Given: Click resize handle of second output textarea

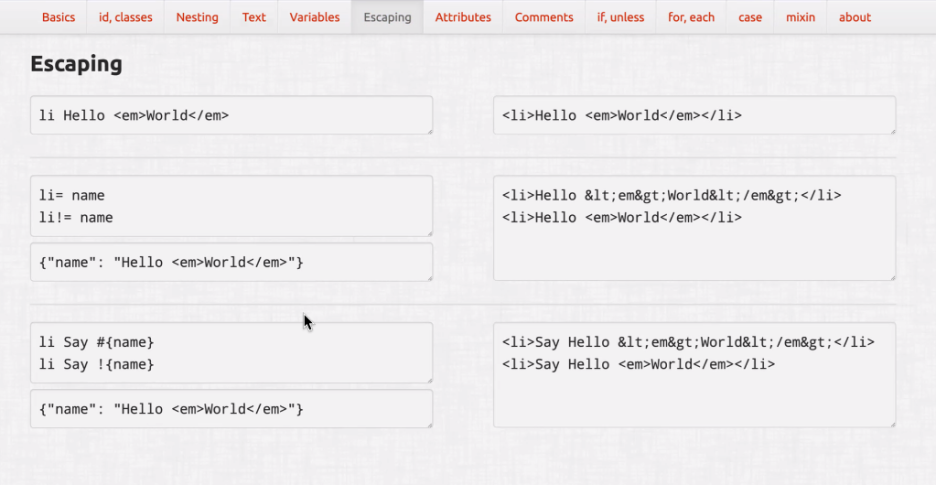Looking at the screenshot, I should click(892, 277).
